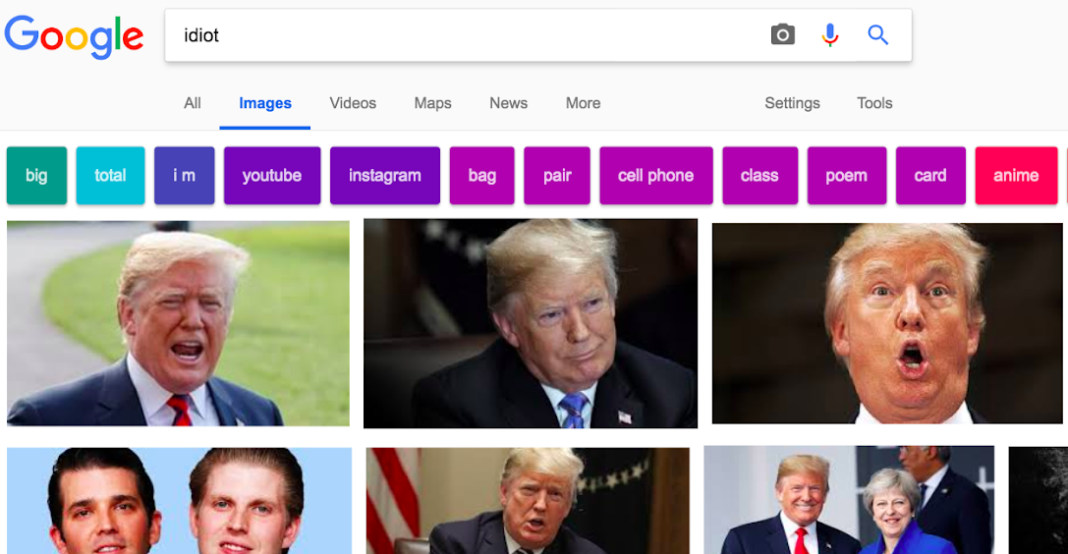Open the News tab
The image size is (1068, 554).
[508, 103]
